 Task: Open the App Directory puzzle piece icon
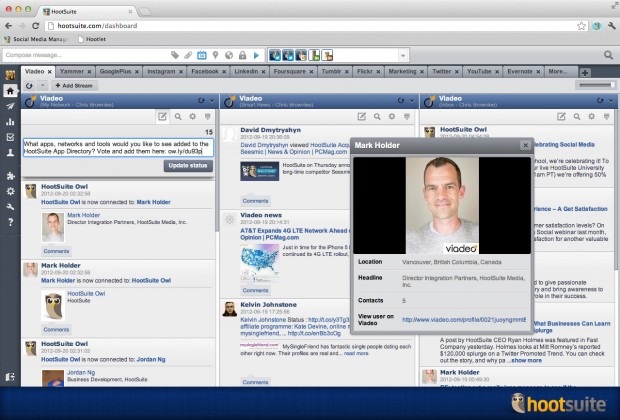point(10,176)
